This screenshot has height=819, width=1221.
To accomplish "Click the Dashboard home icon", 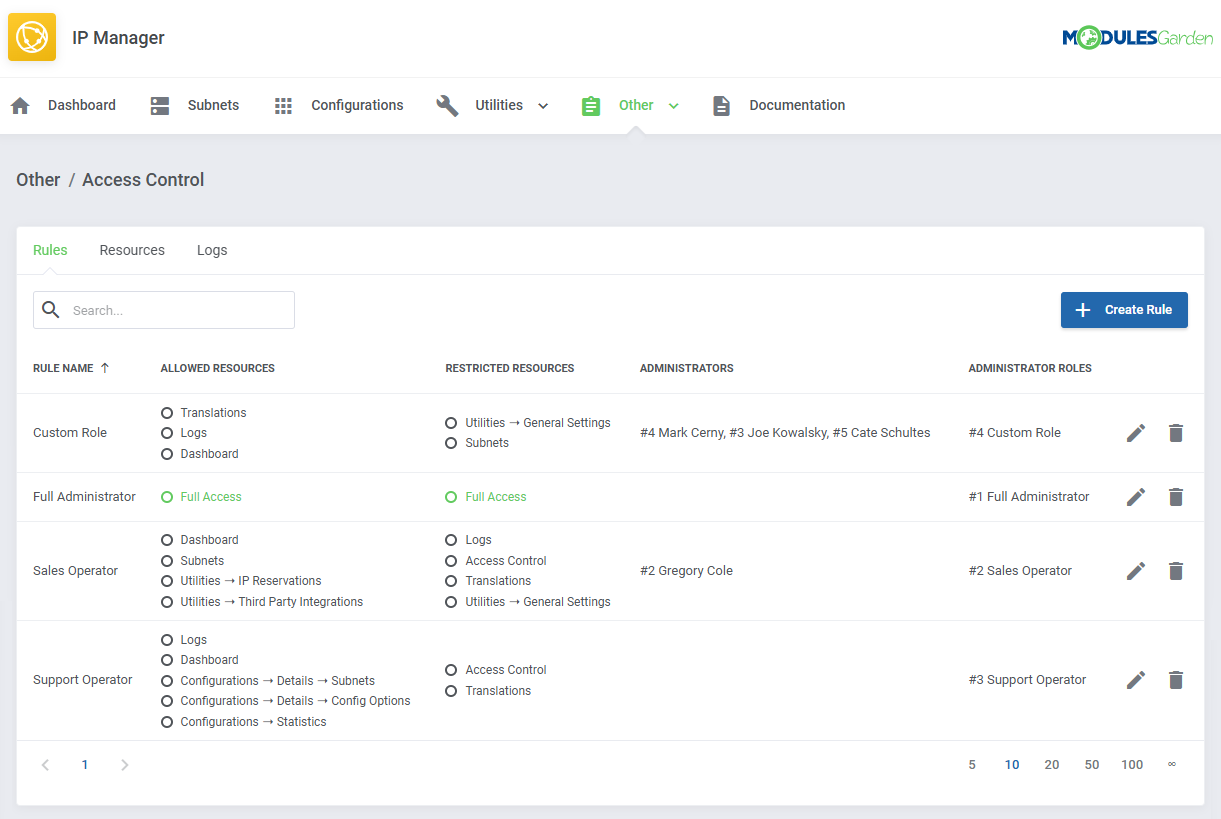I will coord(20,106).
